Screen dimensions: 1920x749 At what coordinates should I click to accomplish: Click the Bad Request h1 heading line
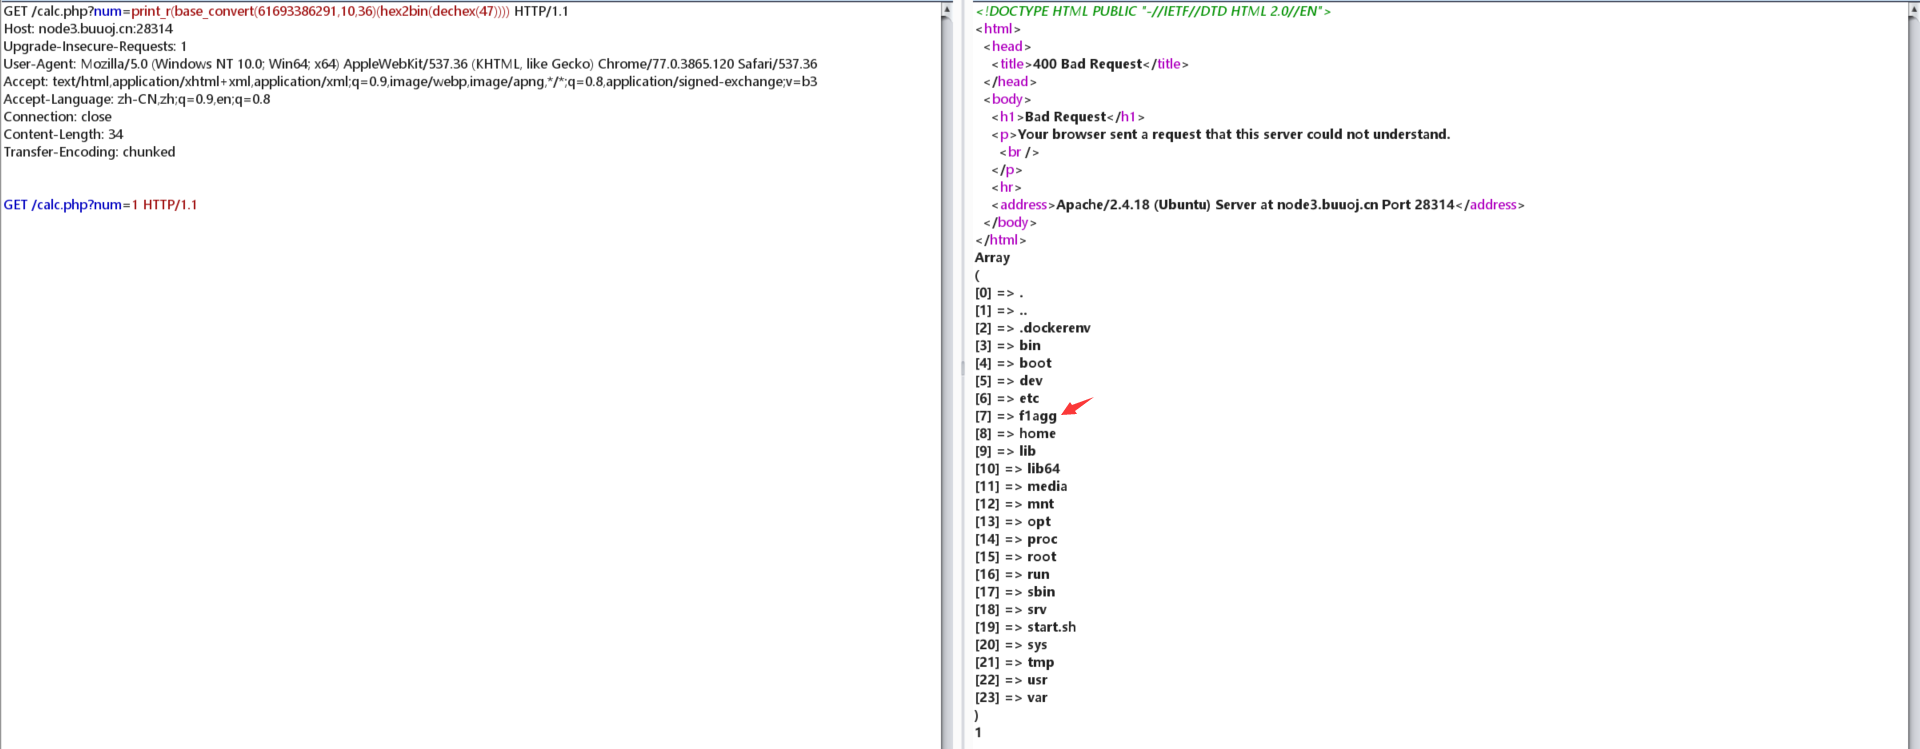click(1068, 117)
